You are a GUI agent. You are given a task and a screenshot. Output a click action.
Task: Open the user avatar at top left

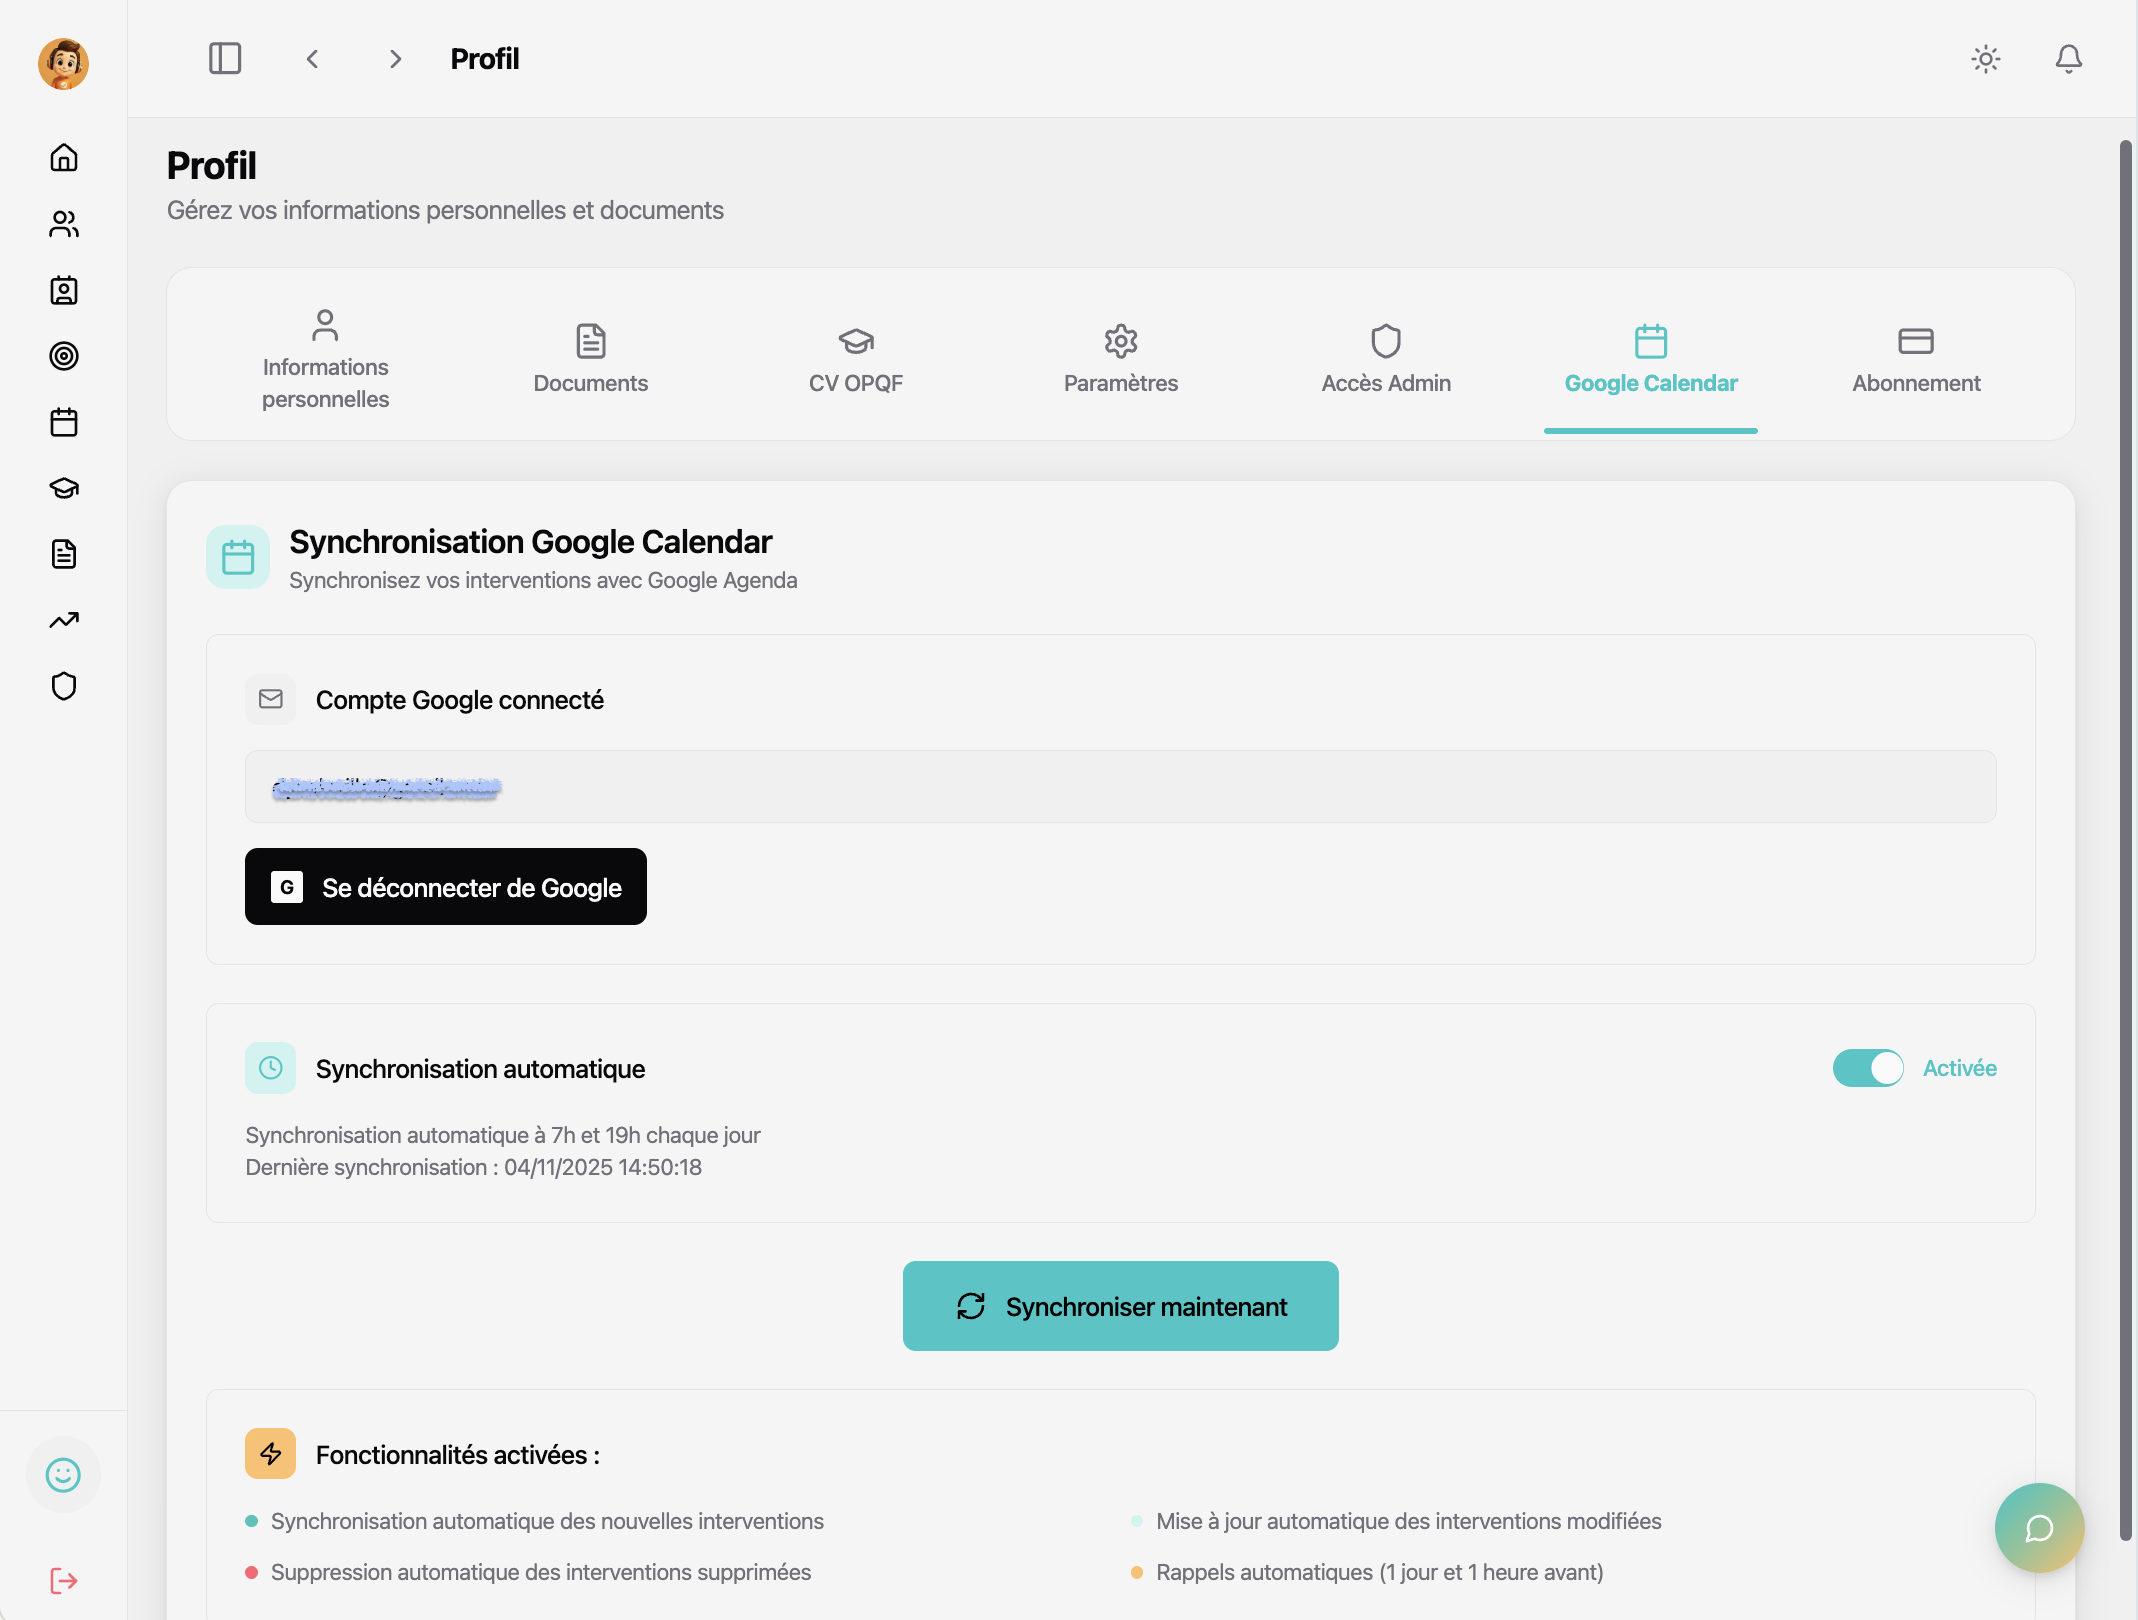point(63,63)
